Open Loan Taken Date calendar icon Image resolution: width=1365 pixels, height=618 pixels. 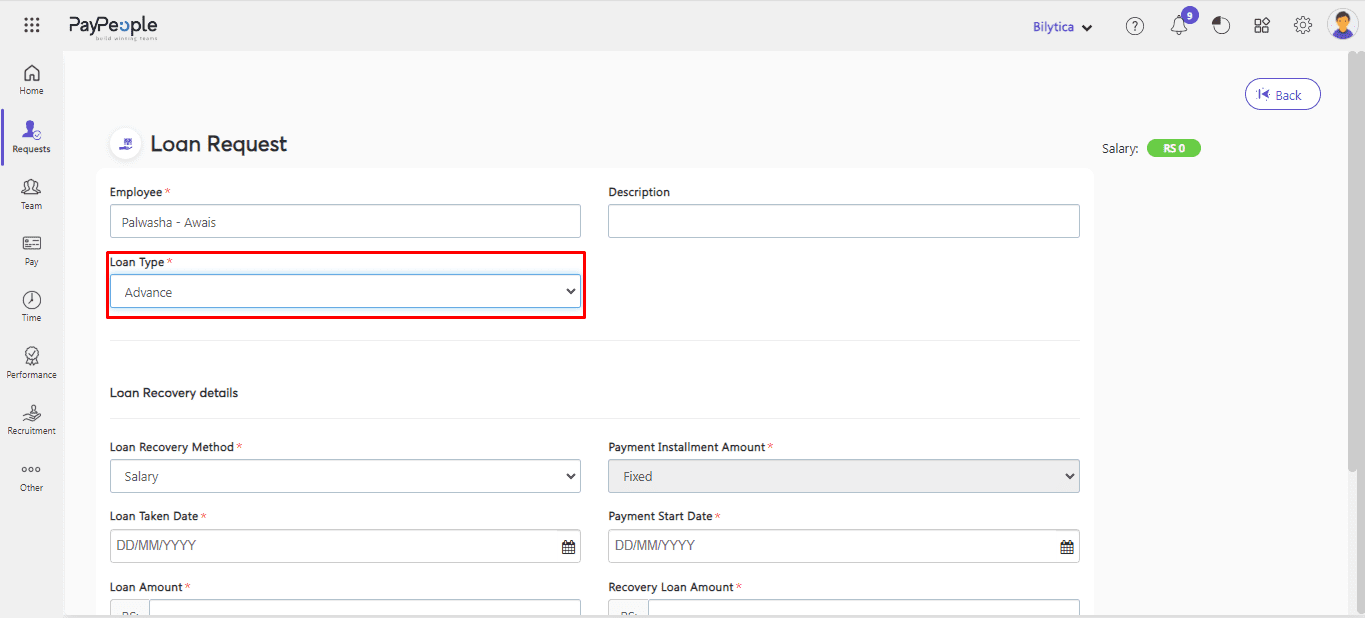568,547
